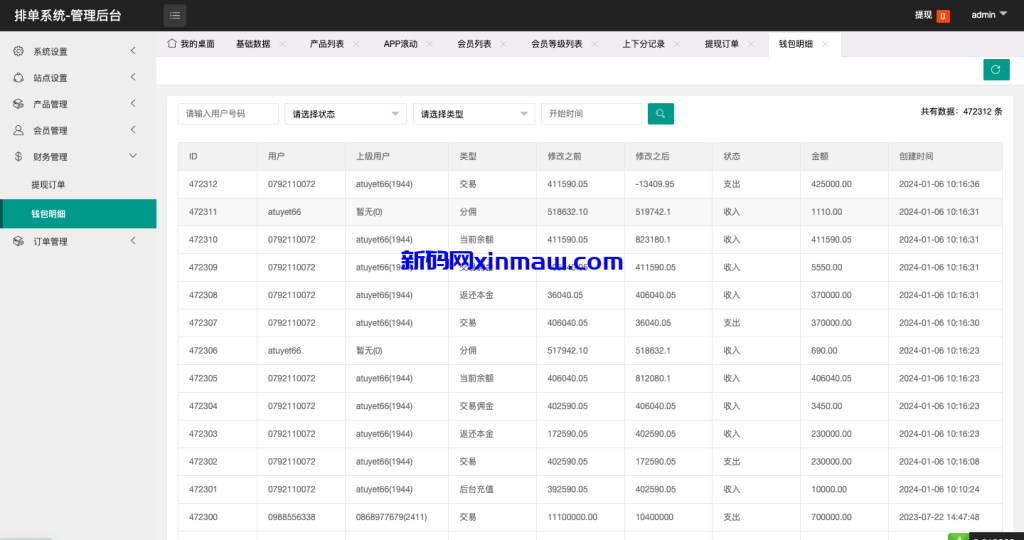
Task: Click the orange 提现 notification badge
Action: (943, 16)
